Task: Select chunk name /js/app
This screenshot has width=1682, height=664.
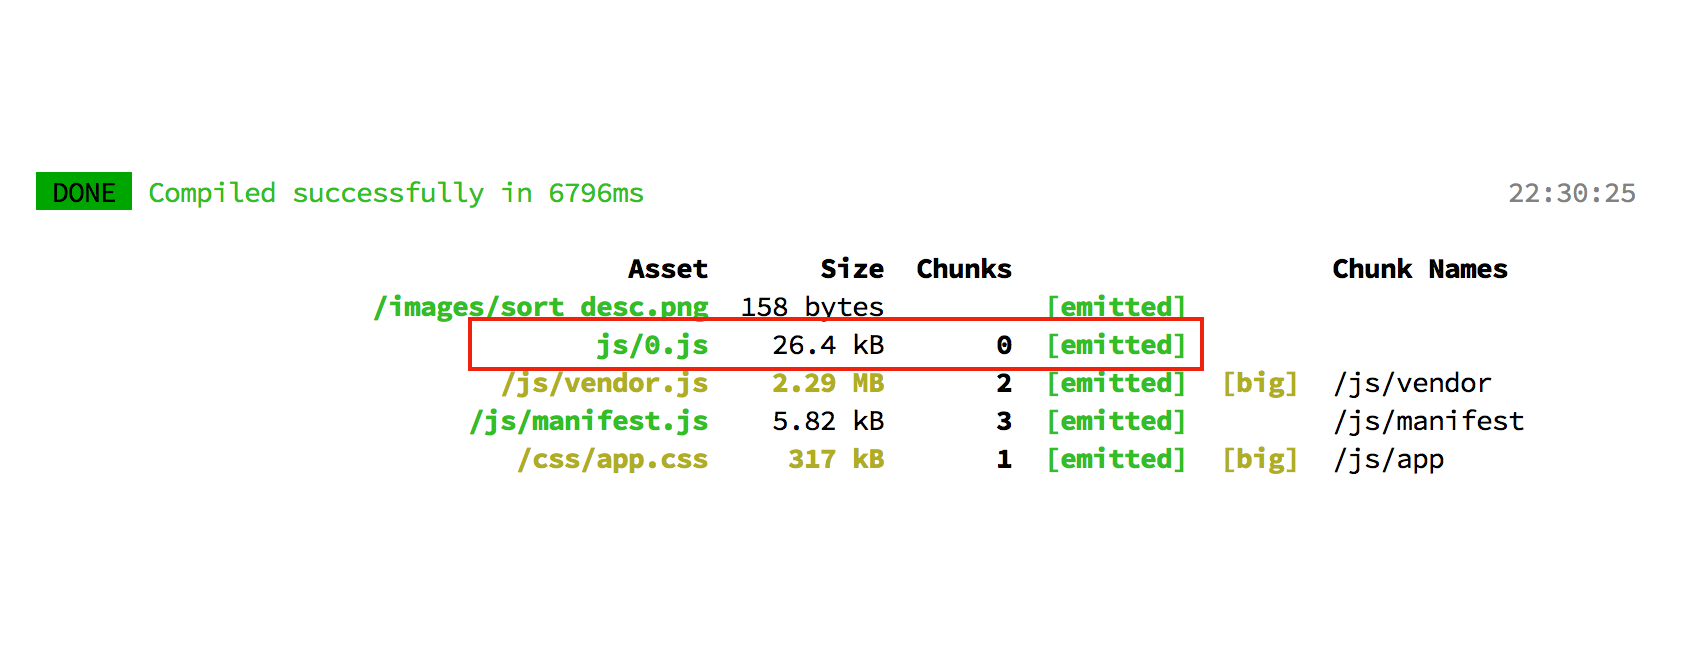Action: 1388,459
